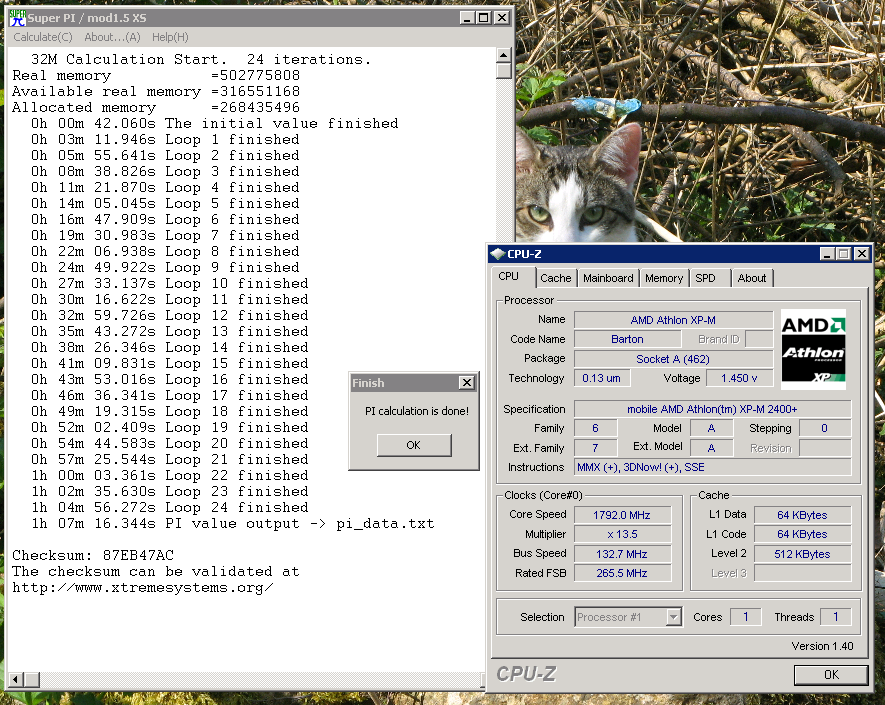885x705 pixels.
Task: Close the Finish dialog with X
Action: (467, 383)
